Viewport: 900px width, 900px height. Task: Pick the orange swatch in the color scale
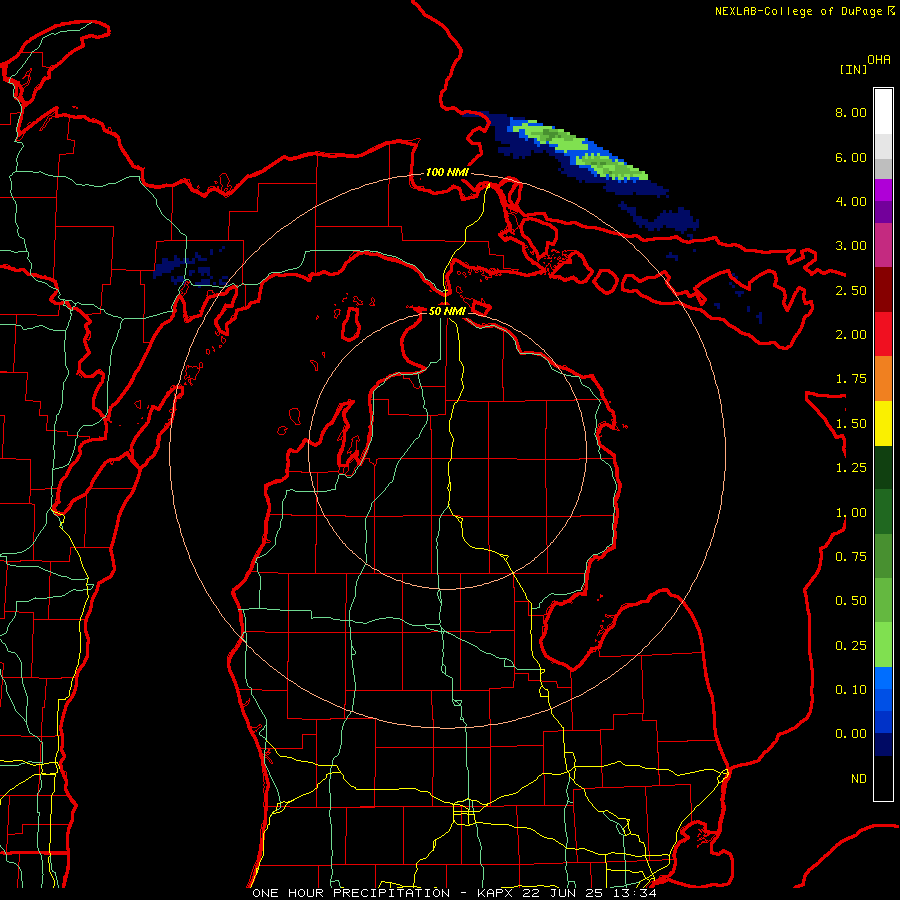883,379
